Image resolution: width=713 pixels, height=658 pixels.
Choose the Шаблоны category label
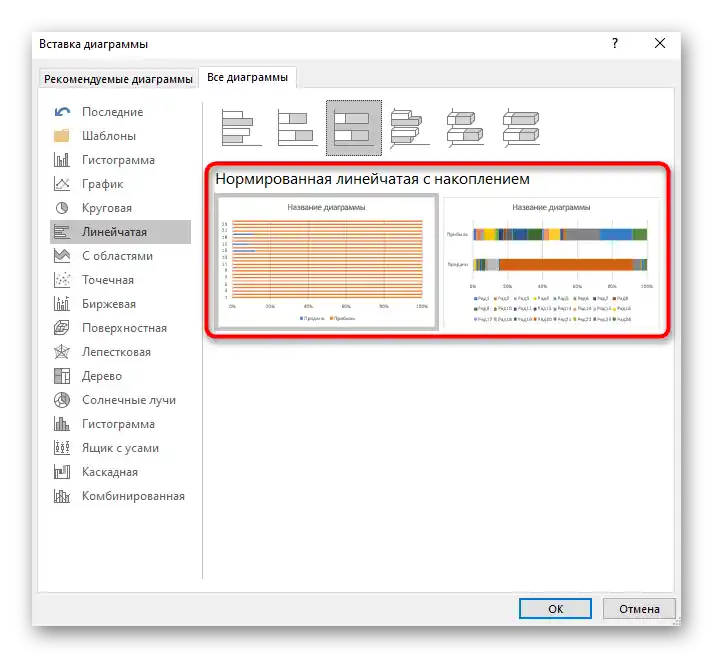coord(109,136)
